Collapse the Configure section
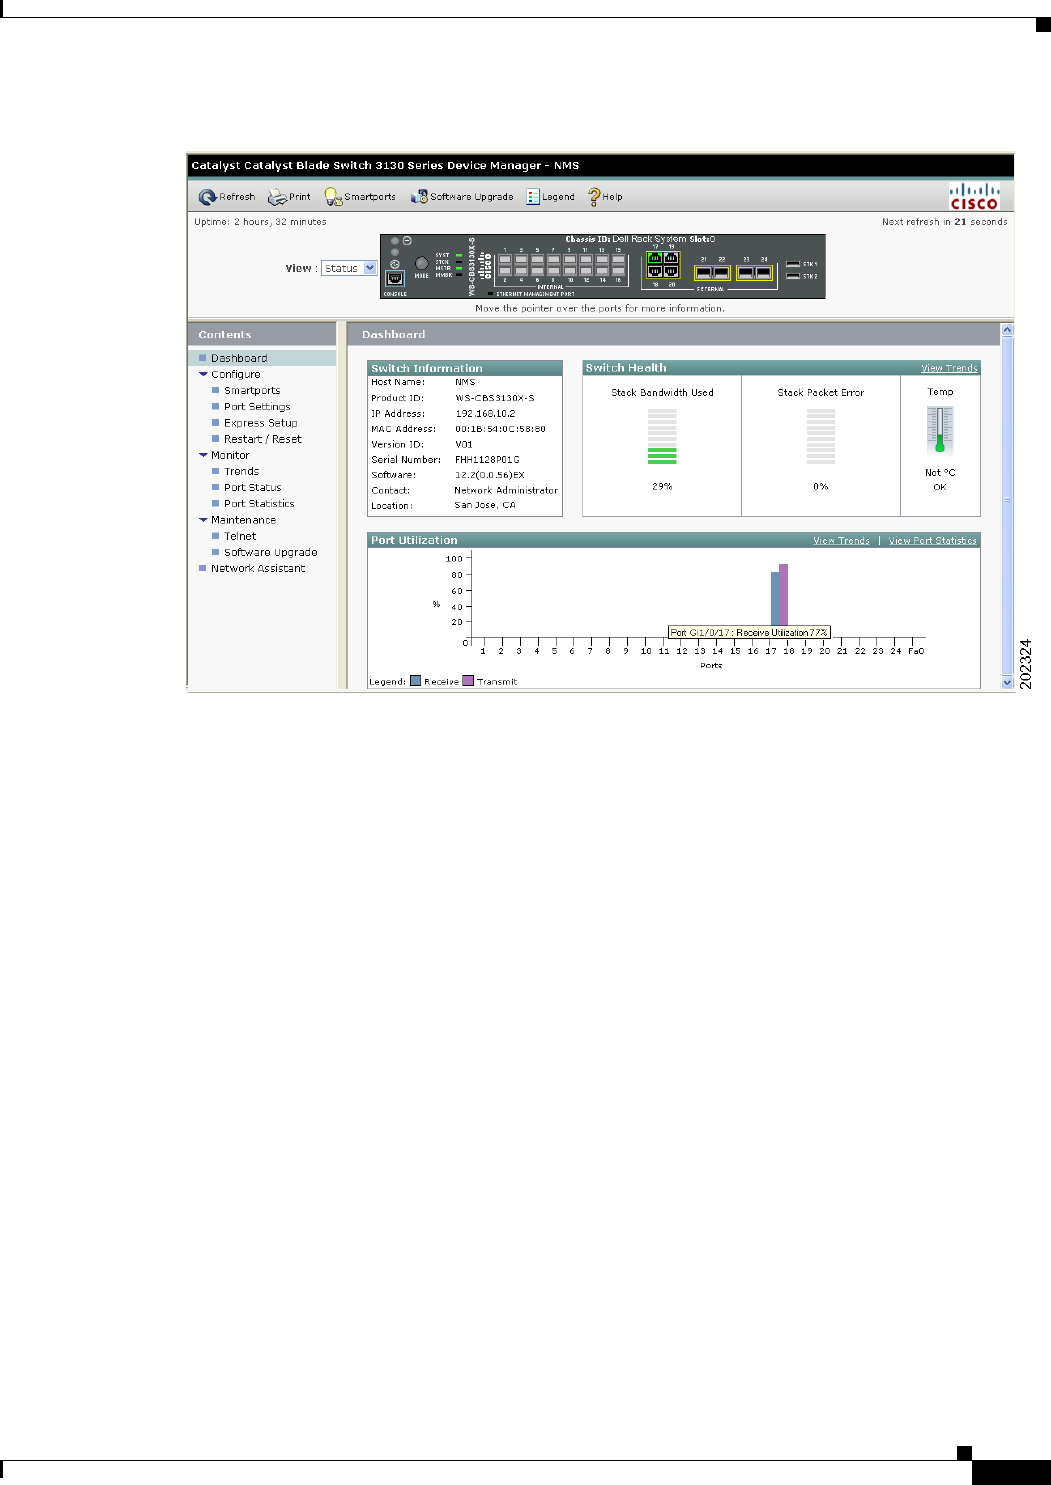Screen dimensions: 1051x1485 point(203,374)
